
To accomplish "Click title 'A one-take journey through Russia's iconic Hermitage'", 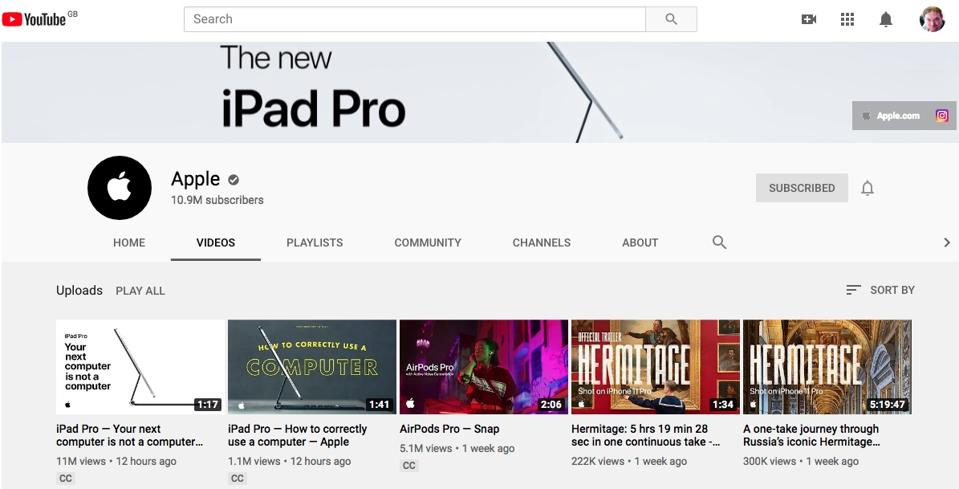I will [x=812, y=435].
